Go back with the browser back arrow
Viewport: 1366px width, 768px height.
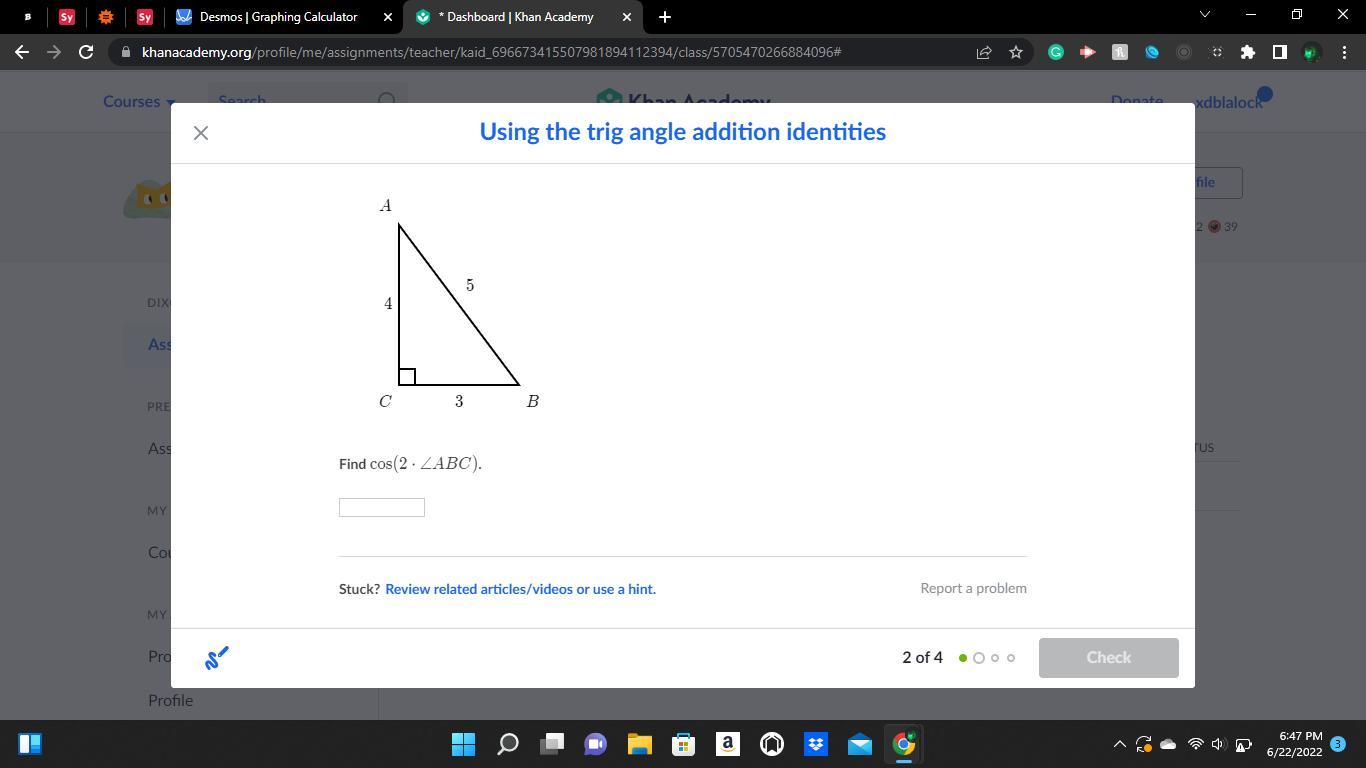pos(22,52)
